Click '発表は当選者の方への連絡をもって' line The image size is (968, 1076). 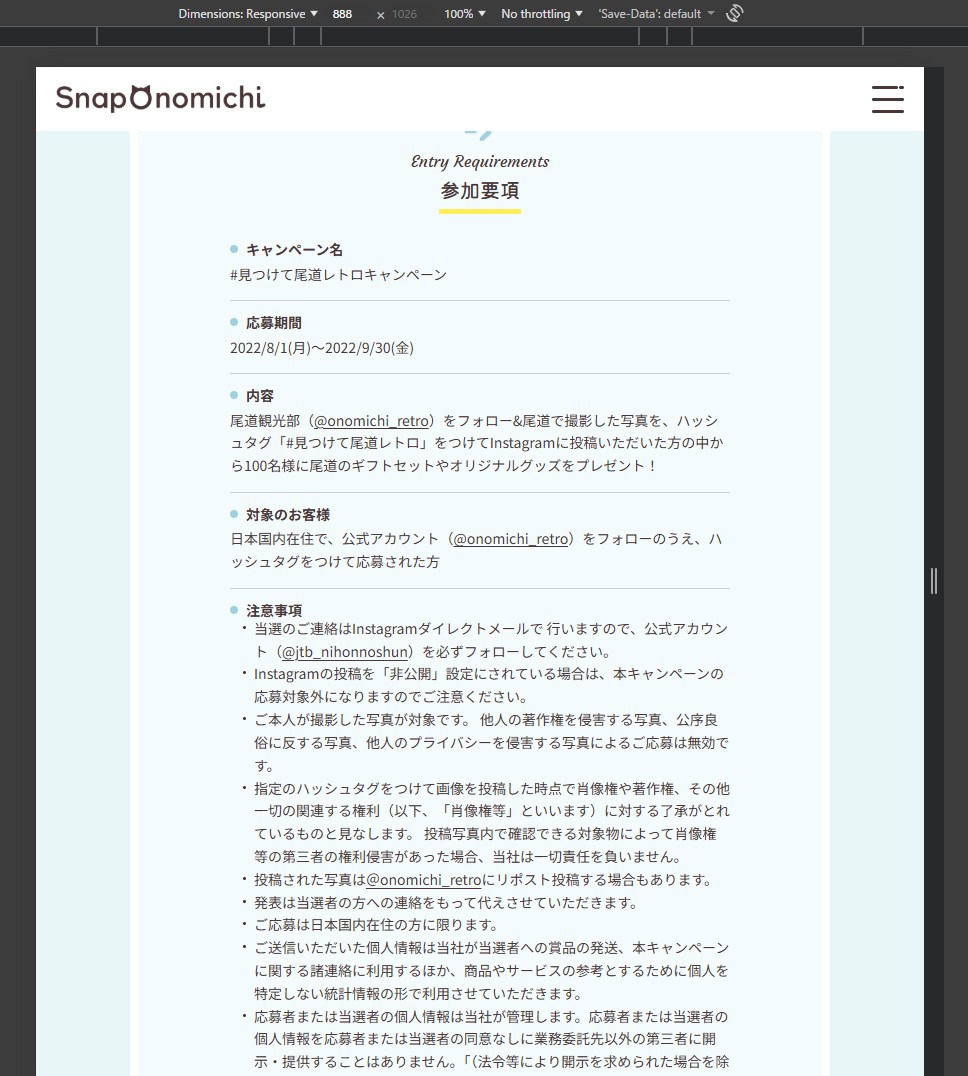click(x=446, y=902)
